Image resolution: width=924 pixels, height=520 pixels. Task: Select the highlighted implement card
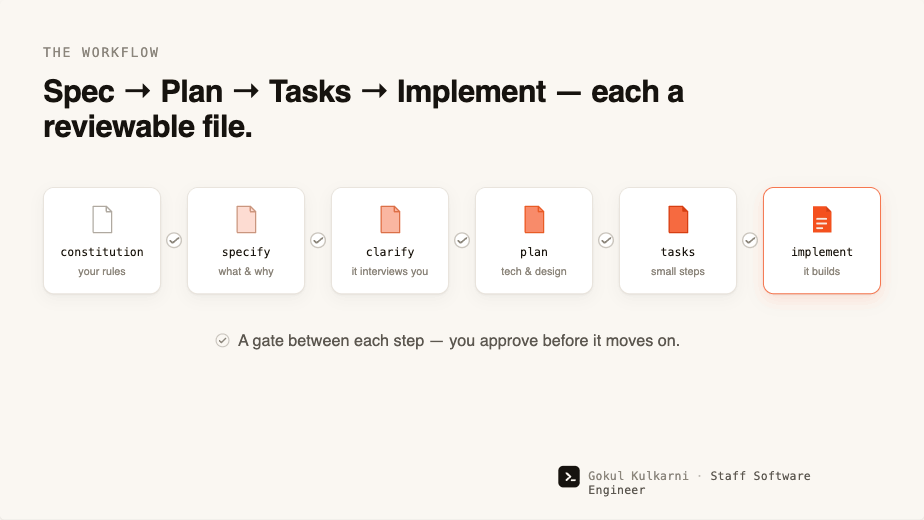tap(821, 241)
